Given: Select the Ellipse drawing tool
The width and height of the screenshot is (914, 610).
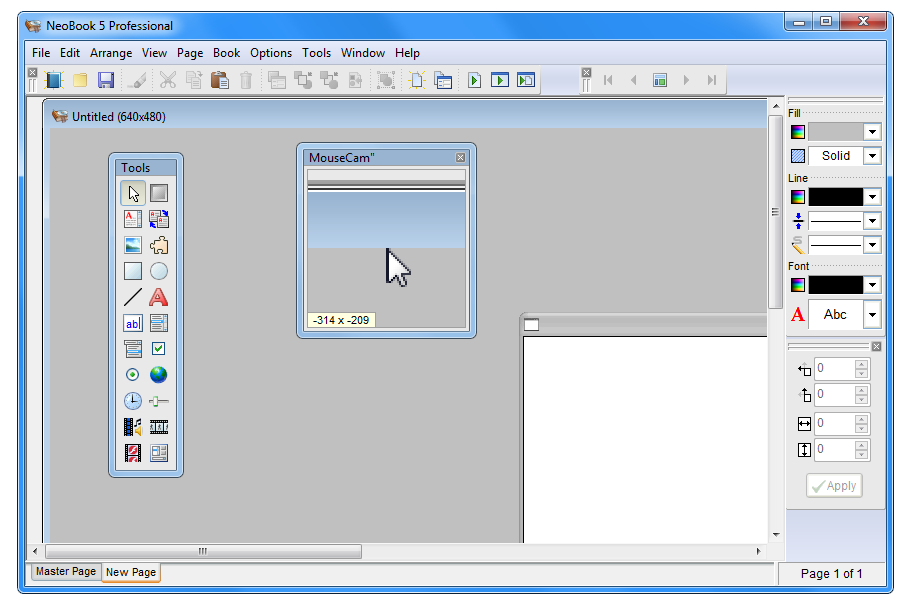Looking at the screenshot, I should pyautogui.click(x=159, y=271).
